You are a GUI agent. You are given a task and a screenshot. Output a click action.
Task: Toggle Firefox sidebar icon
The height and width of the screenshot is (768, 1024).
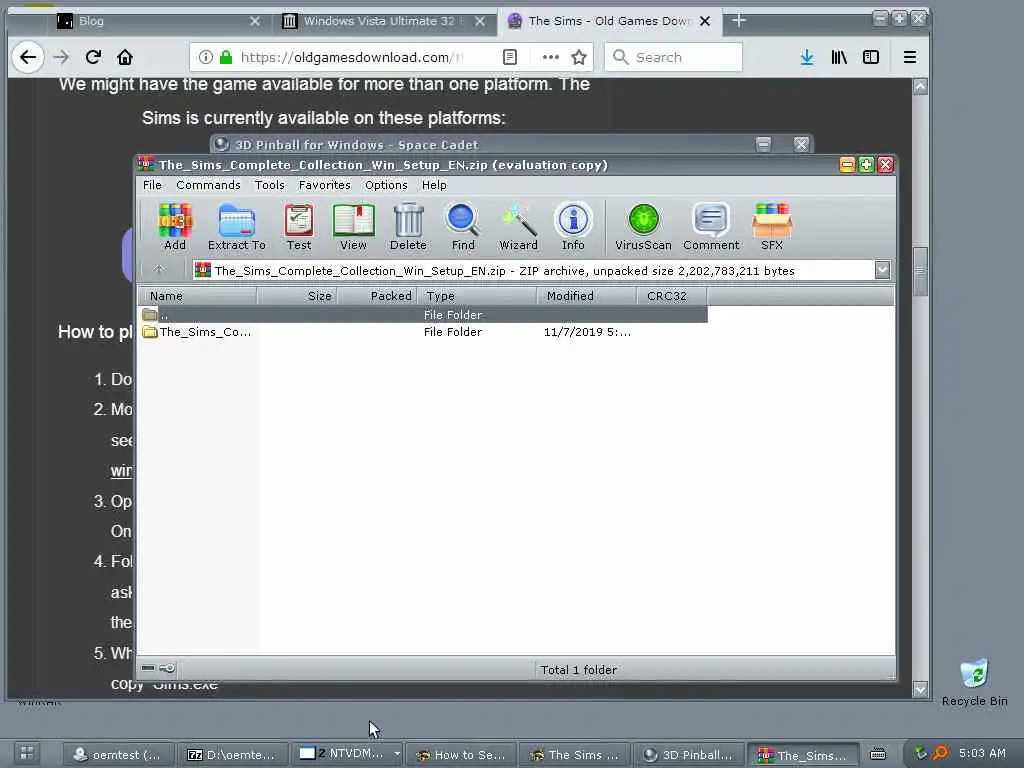click(871, 57)
